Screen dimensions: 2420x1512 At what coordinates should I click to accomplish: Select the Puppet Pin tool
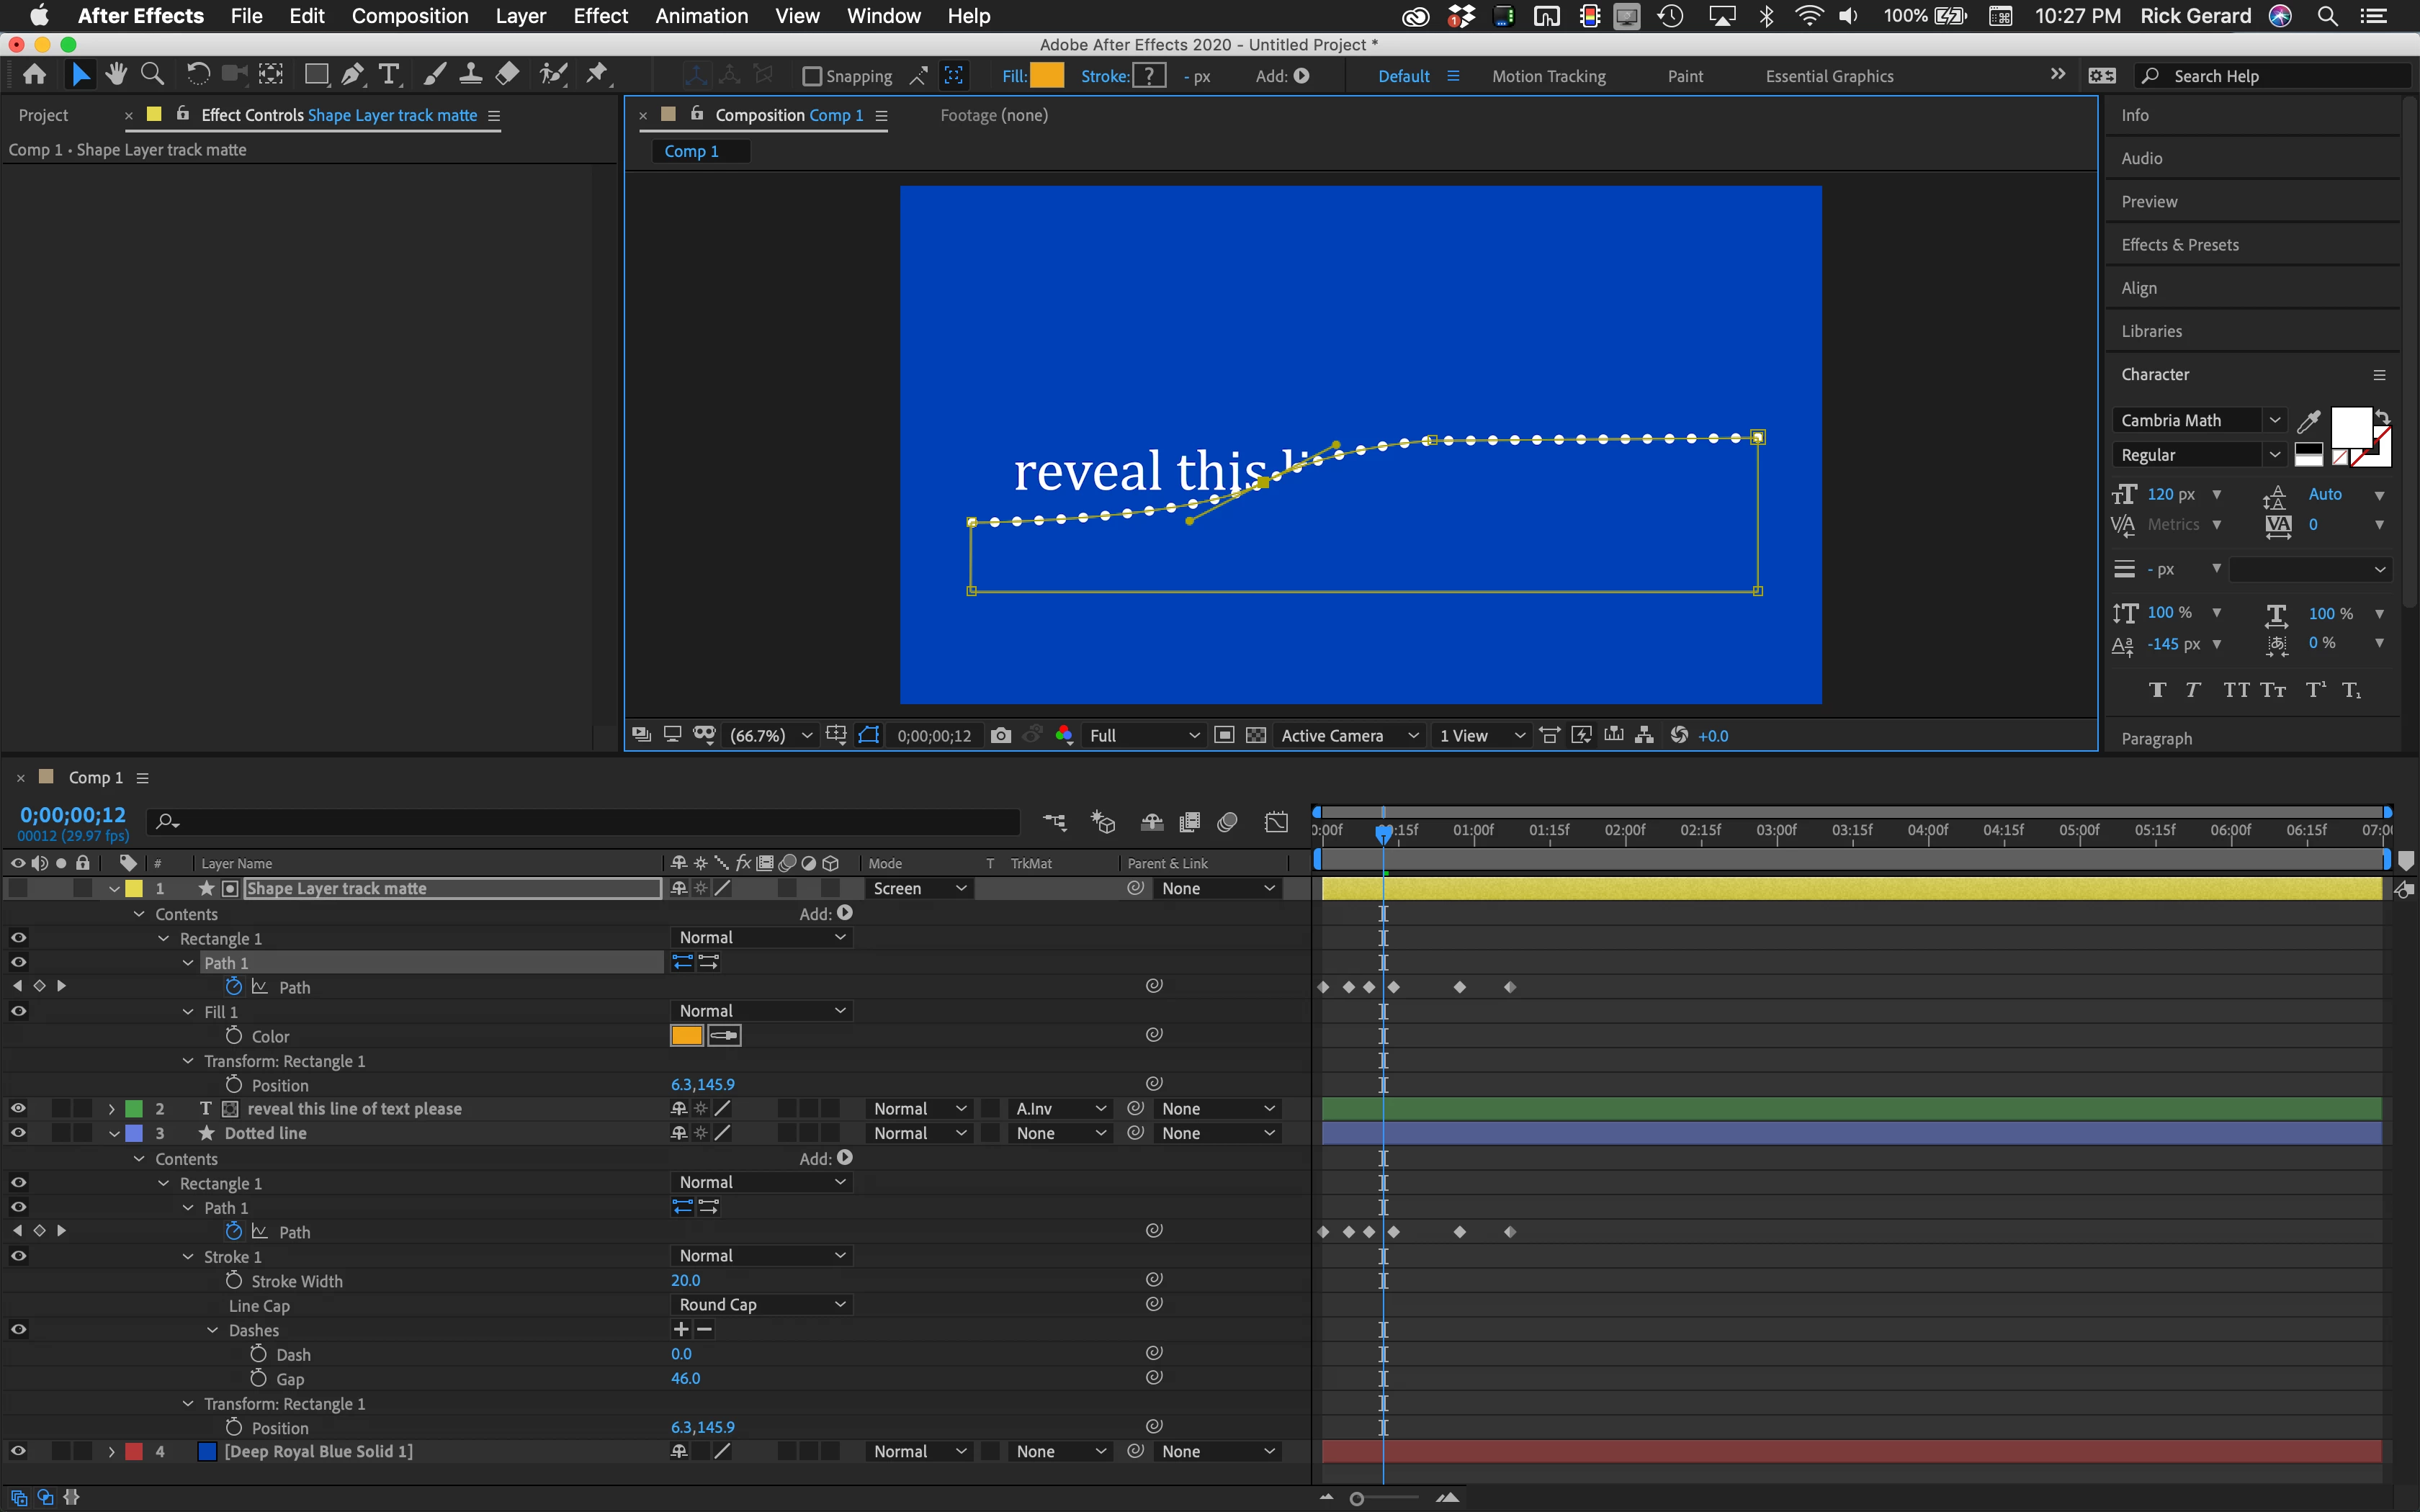point(597,75)
